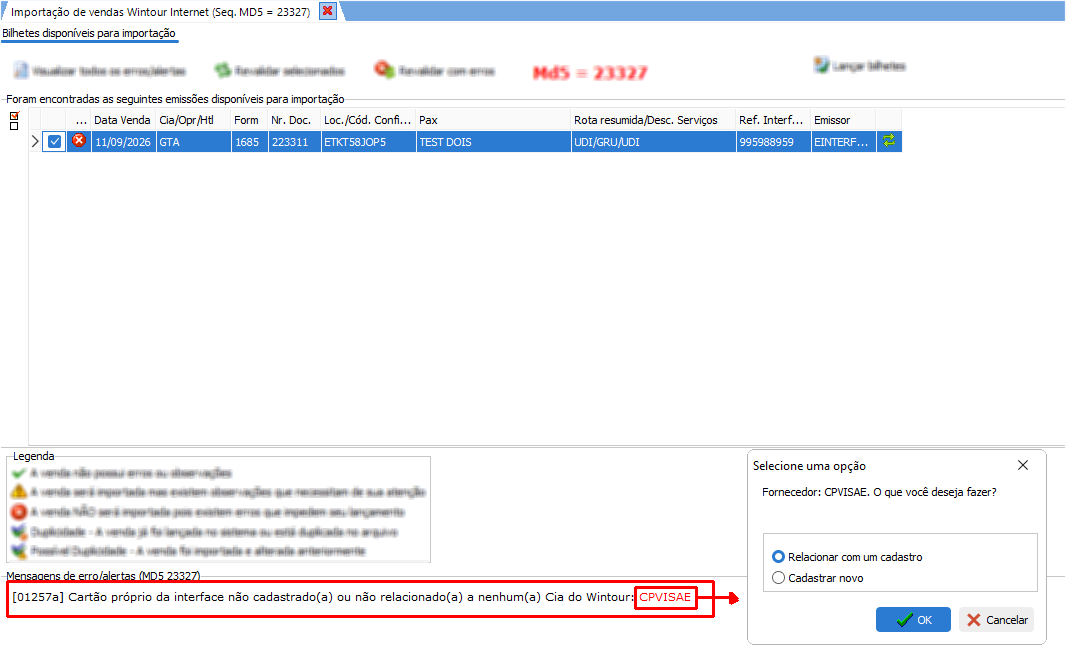Click Visualizar todos os erros/alertas toolbar button
Image resolution: width=1066 pixels, height=660 pixels.
click(99, 71)
